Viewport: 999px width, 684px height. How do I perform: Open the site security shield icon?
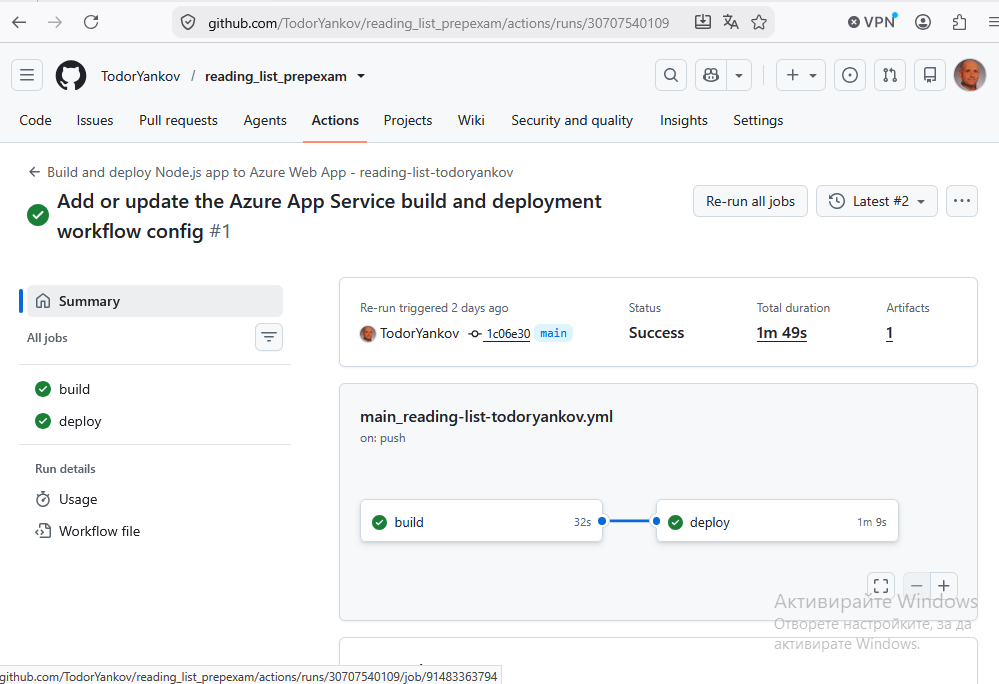point(187,23)
